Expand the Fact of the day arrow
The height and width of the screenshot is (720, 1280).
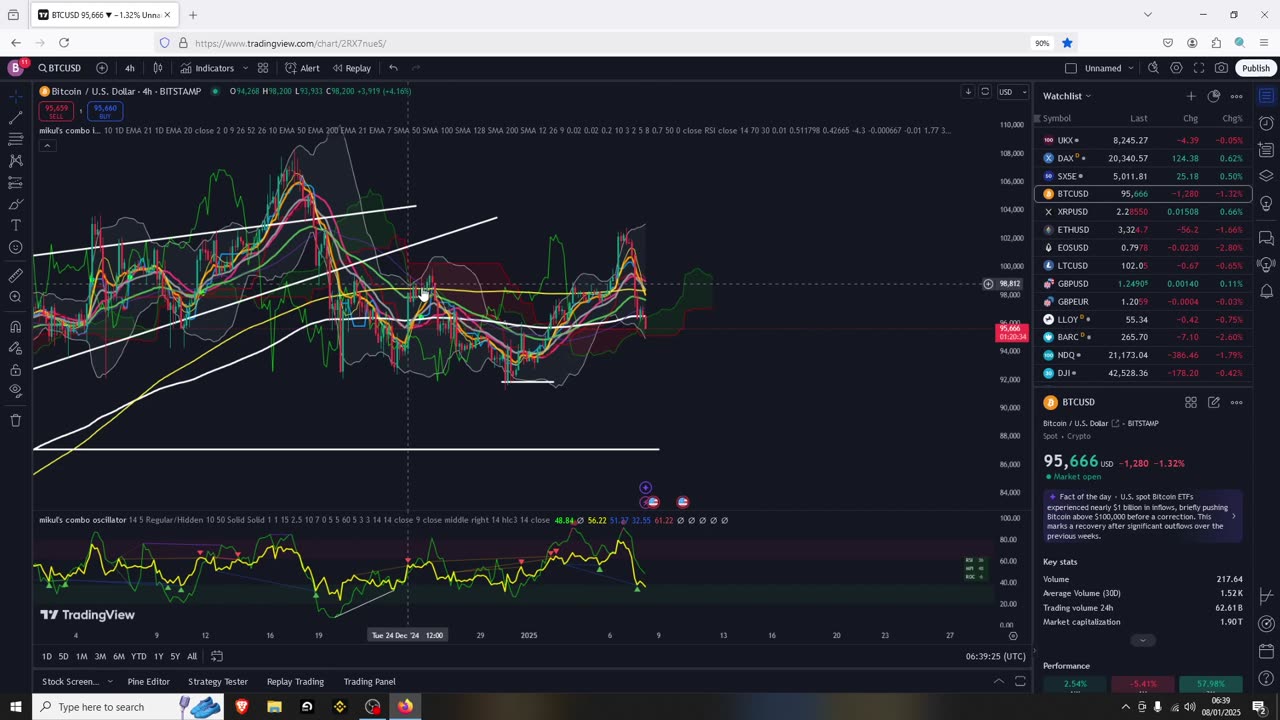pos(1233,516)
